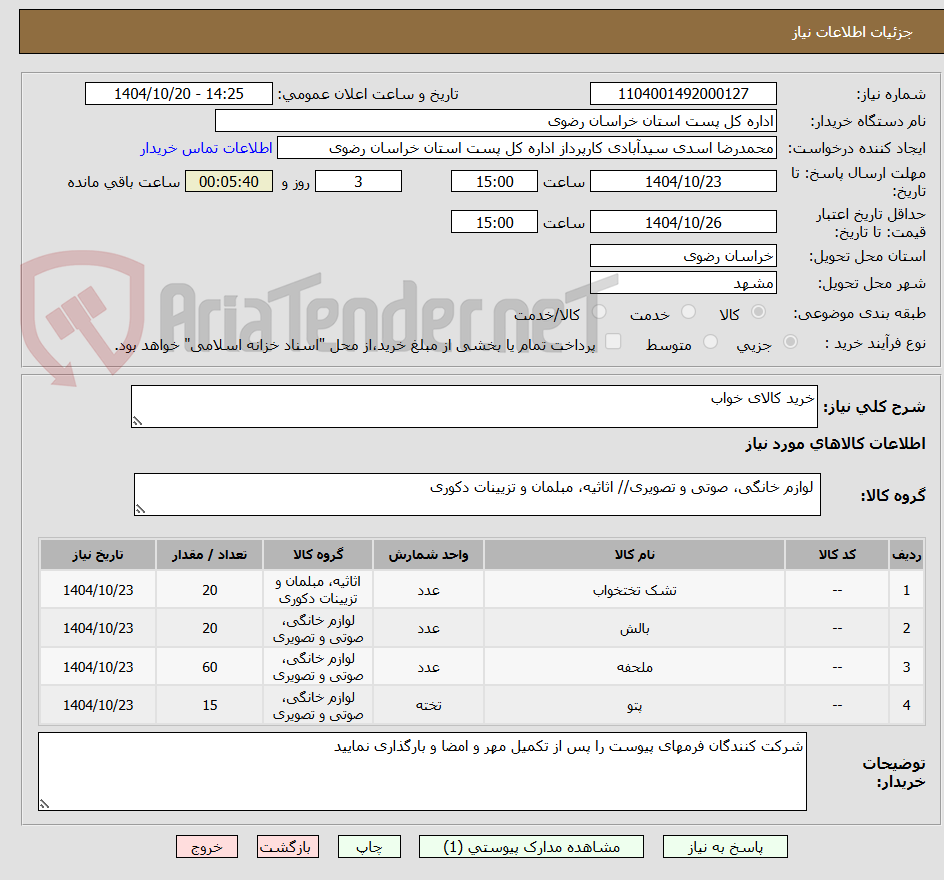Click the goods group text area
The width and height of the screenshot is (944, 880).
477,495
